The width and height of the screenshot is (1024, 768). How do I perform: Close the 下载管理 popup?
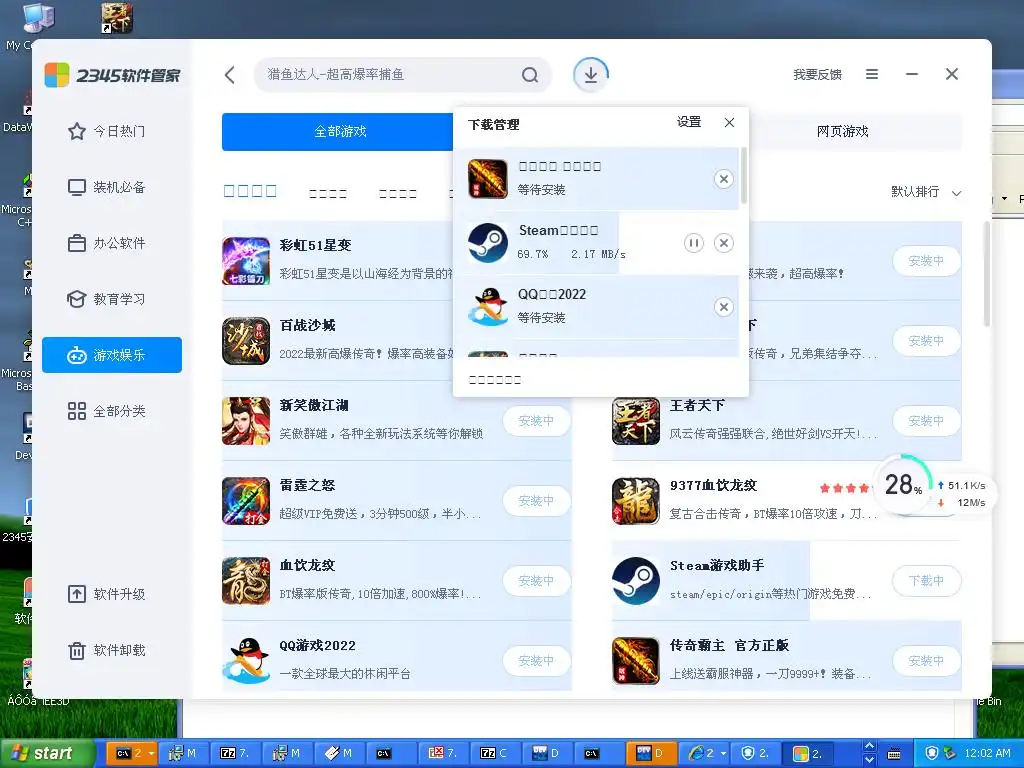(x=729, y=122)
